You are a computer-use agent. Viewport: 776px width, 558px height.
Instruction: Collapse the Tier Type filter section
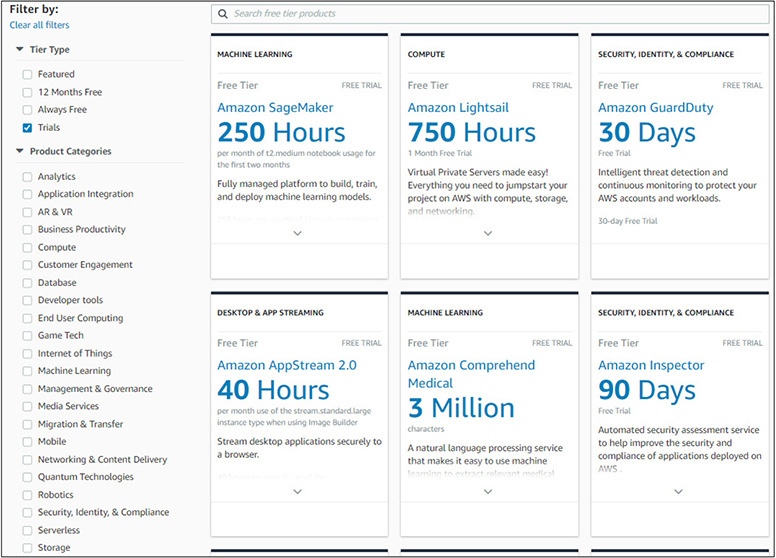pyautogui.click(x=20, y=50)
